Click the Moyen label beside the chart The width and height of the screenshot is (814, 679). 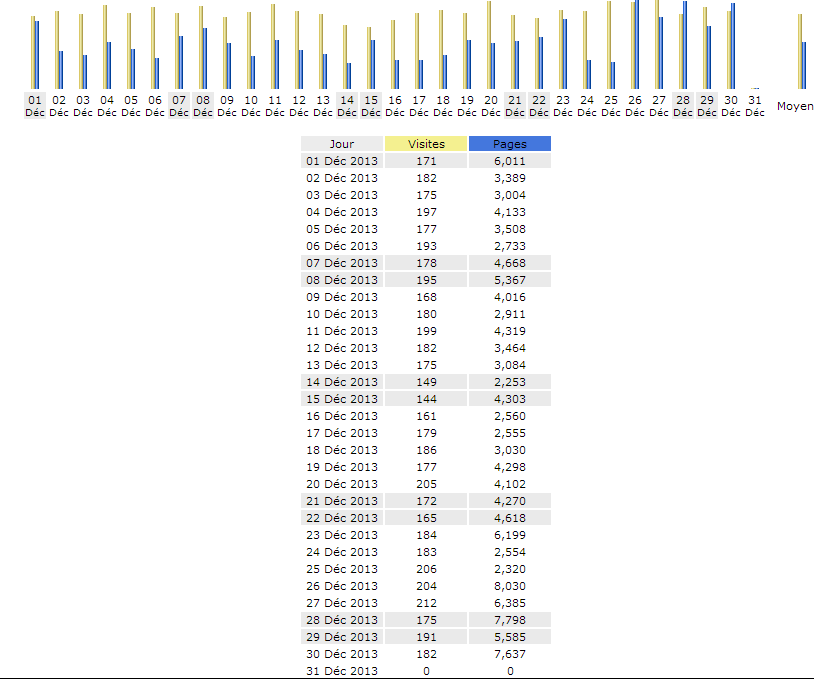(x=795, y=106)
